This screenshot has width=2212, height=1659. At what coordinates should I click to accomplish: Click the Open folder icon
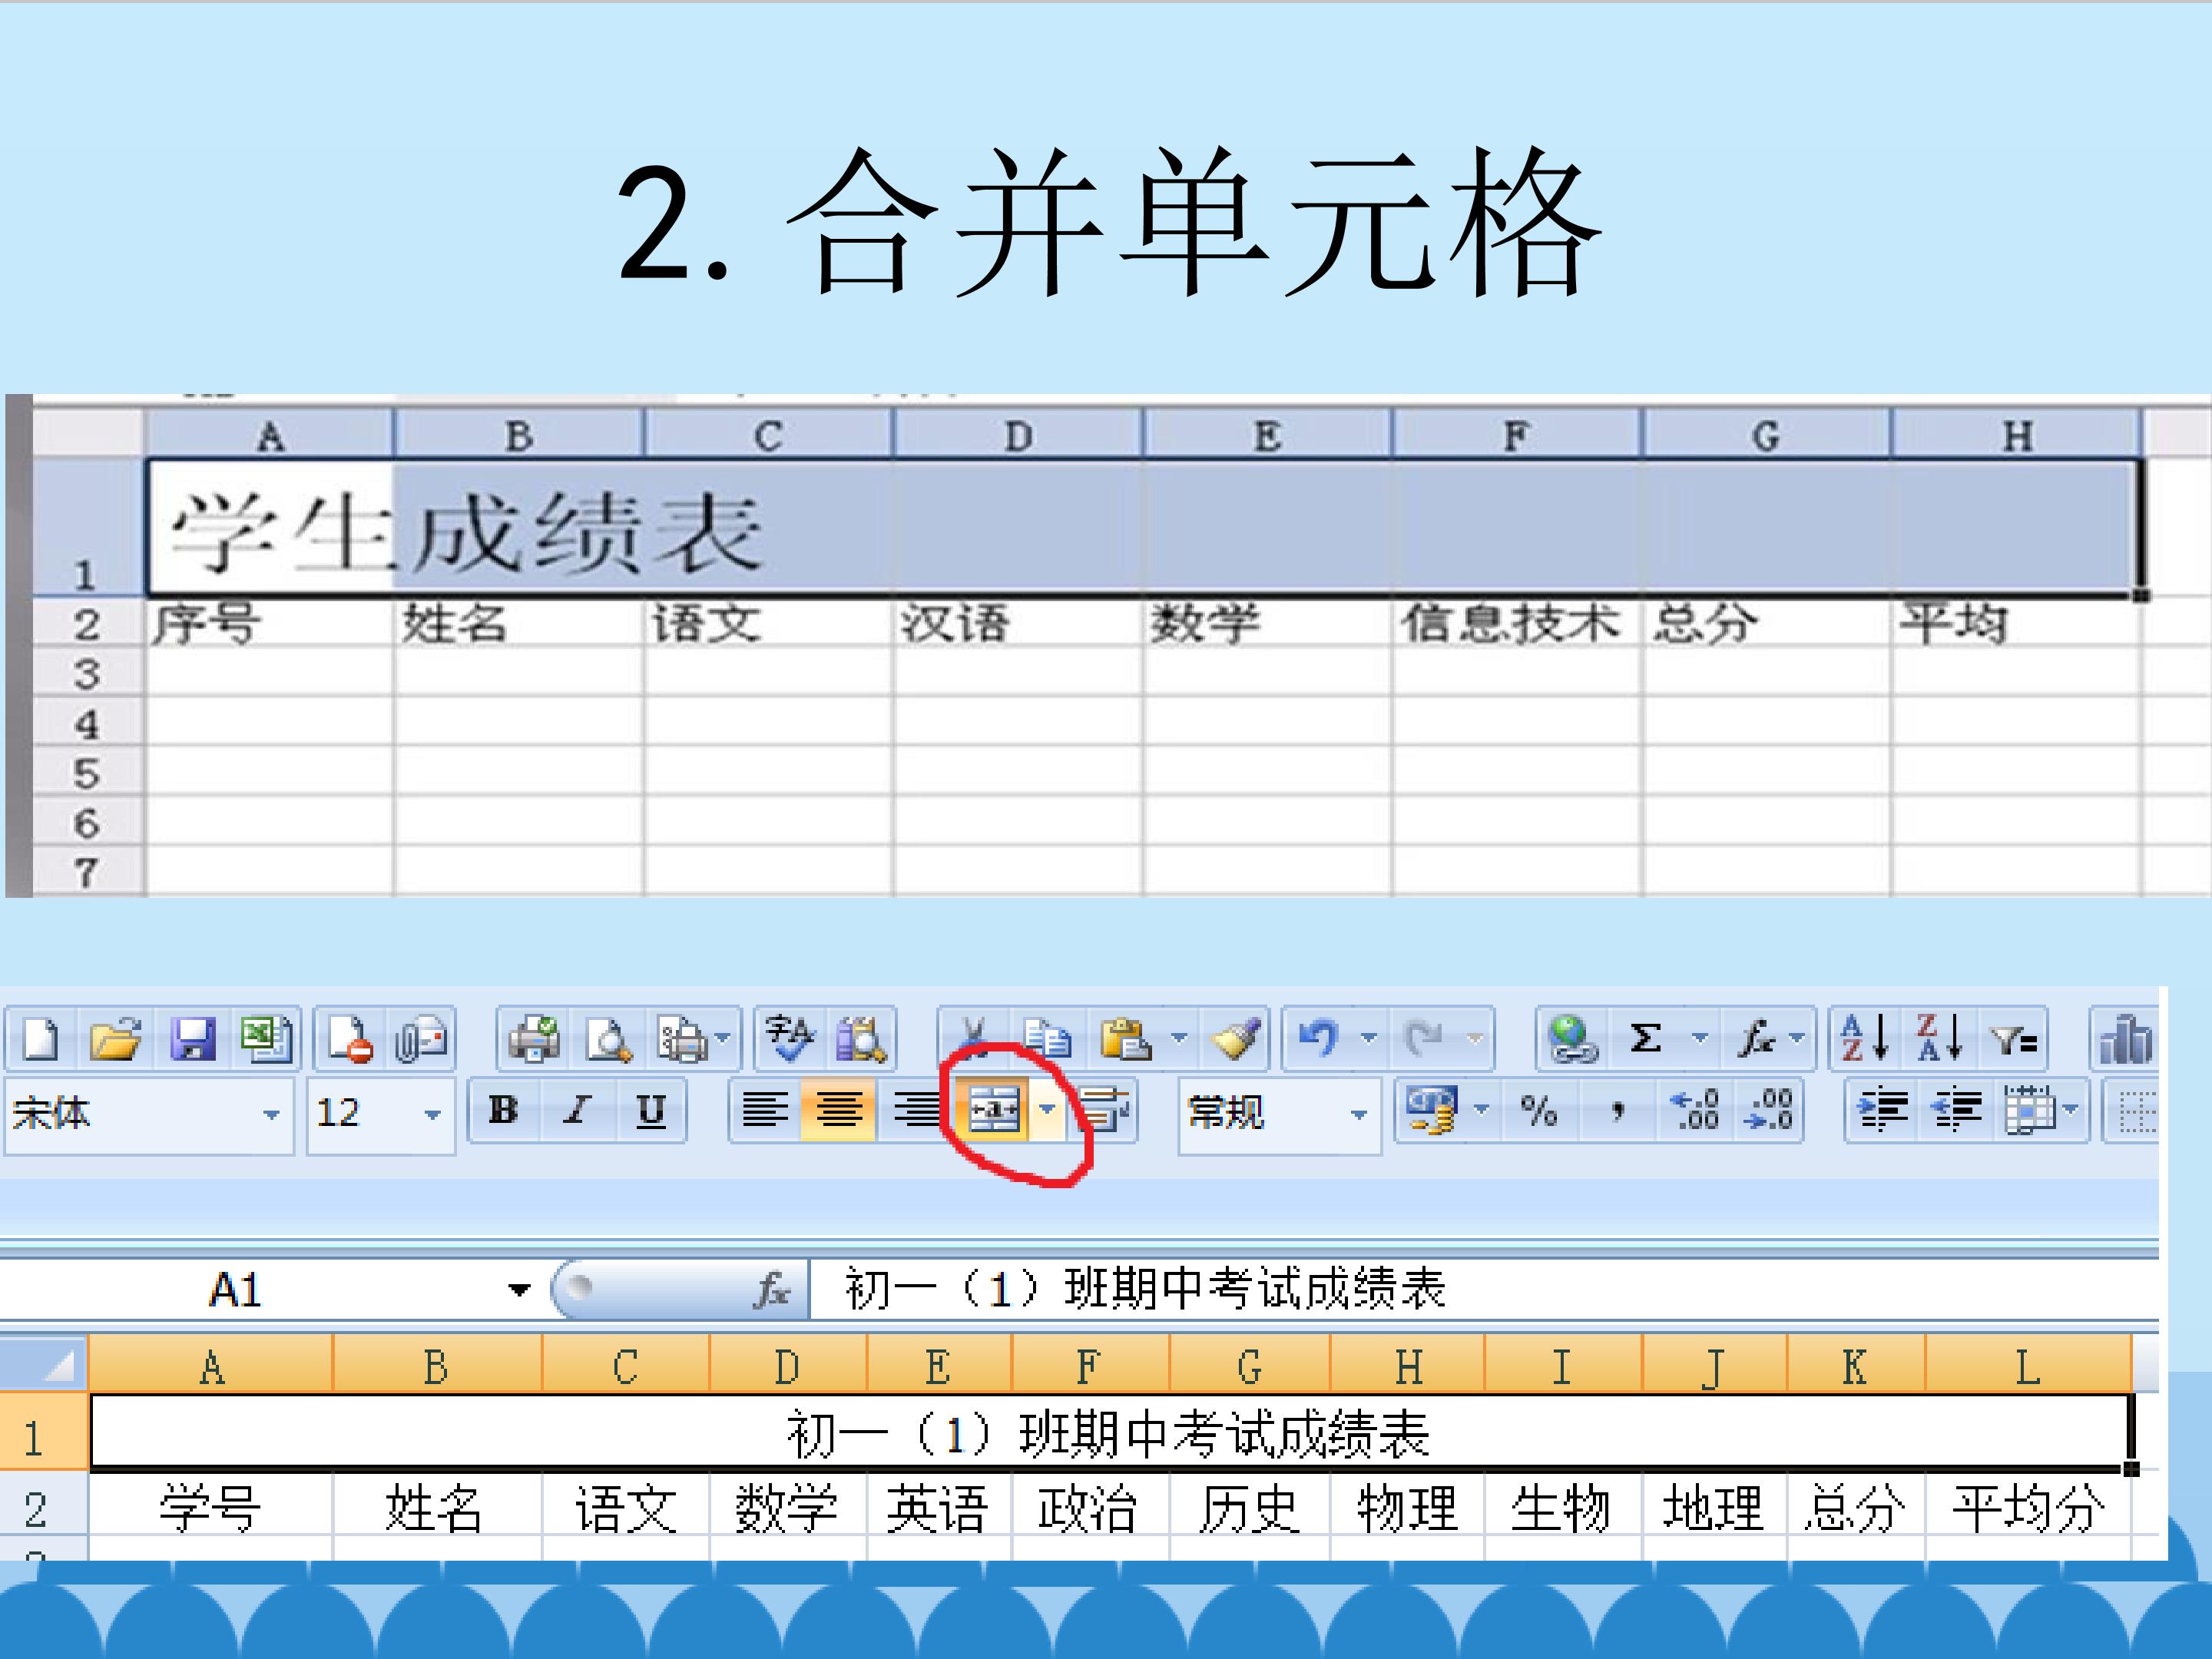point(114,1039)
